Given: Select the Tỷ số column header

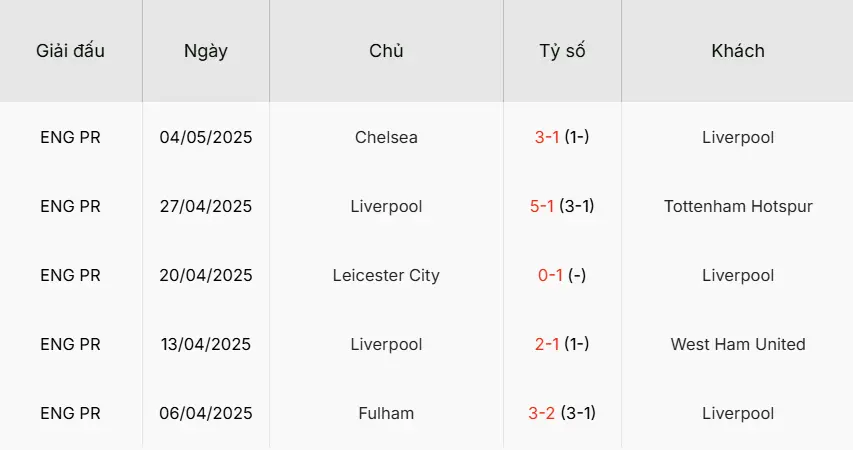Looking at the screenshot, I should 562,51.
